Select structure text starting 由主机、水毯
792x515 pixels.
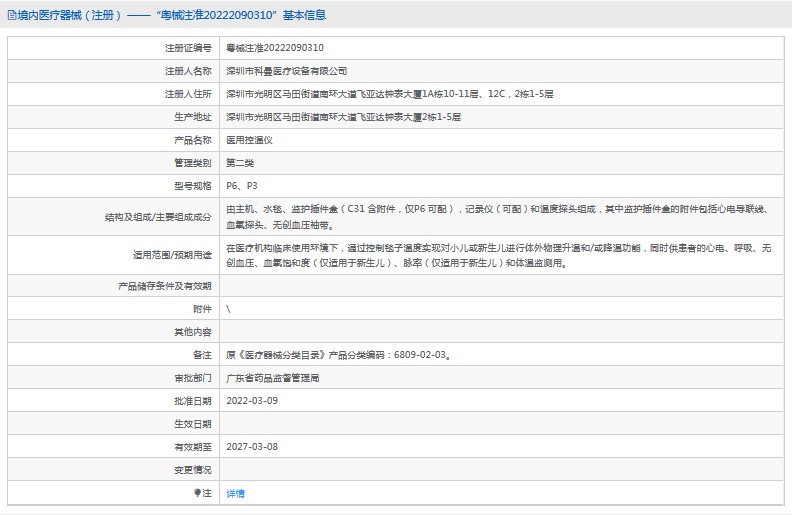pyautogui.click(x=498, y=217)
